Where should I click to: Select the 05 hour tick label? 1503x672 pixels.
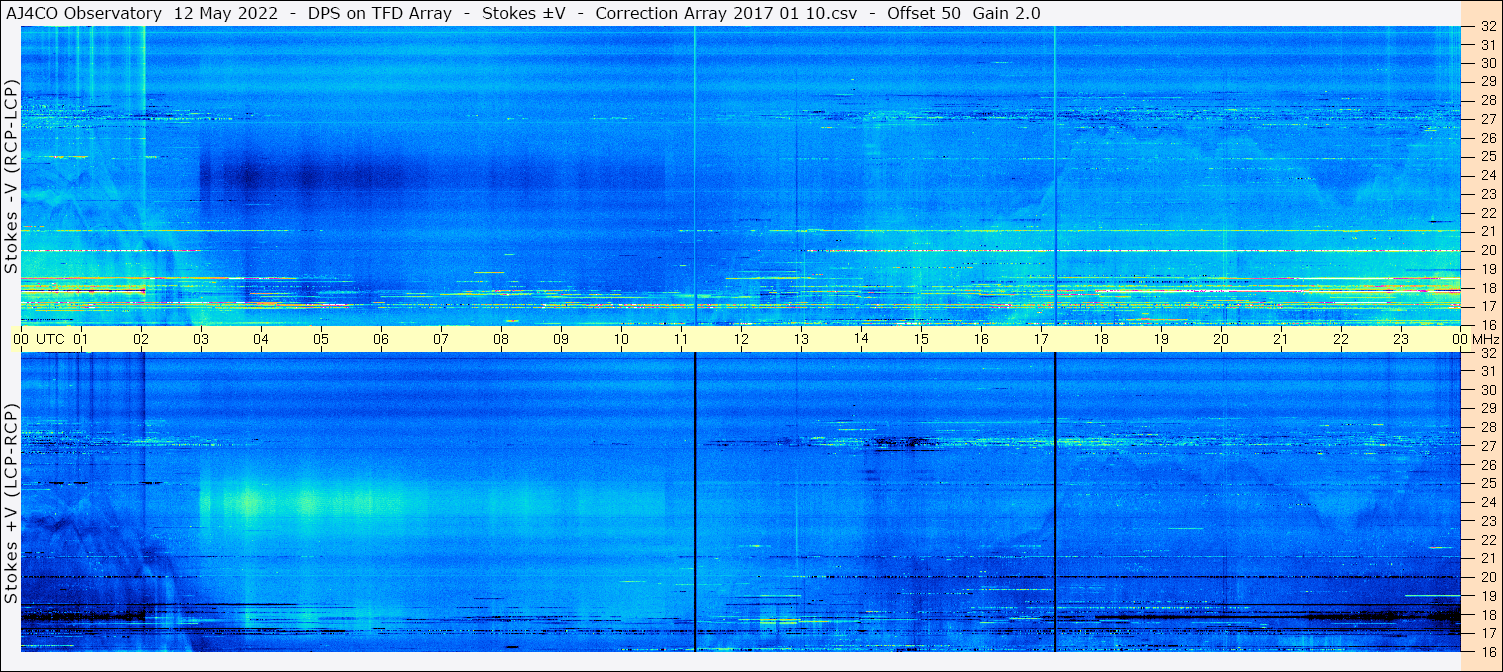pos(321,339)
